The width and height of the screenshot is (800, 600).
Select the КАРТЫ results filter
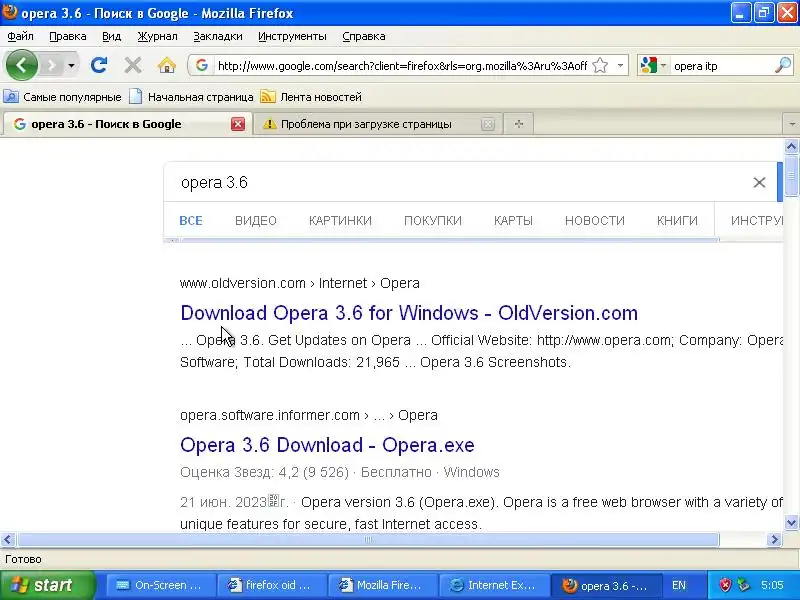point(513,220)
